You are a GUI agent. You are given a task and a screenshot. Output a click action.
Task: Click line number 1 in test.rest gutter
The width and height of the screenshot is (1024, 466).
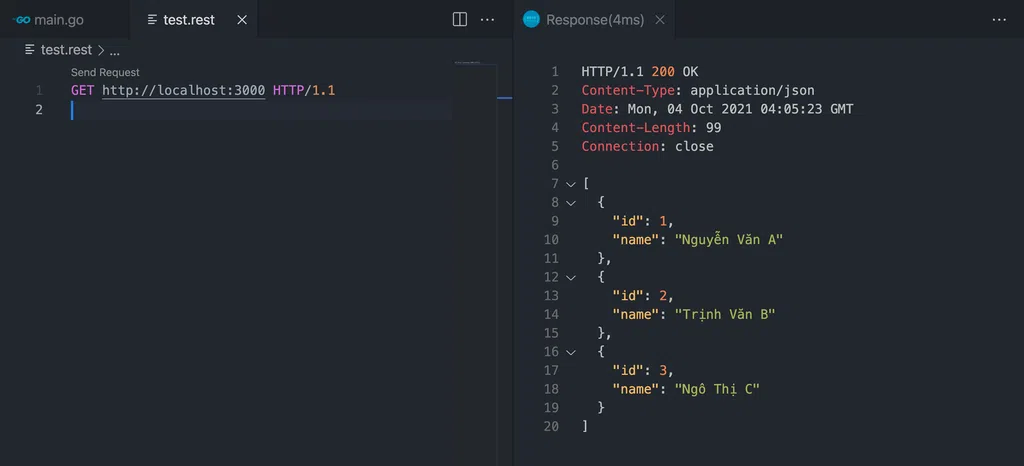click(x=39, y=90)
